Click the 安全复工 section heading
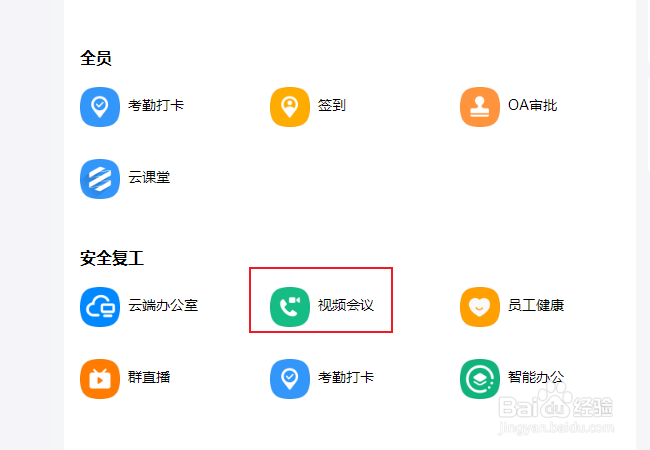 coord(112,258)
